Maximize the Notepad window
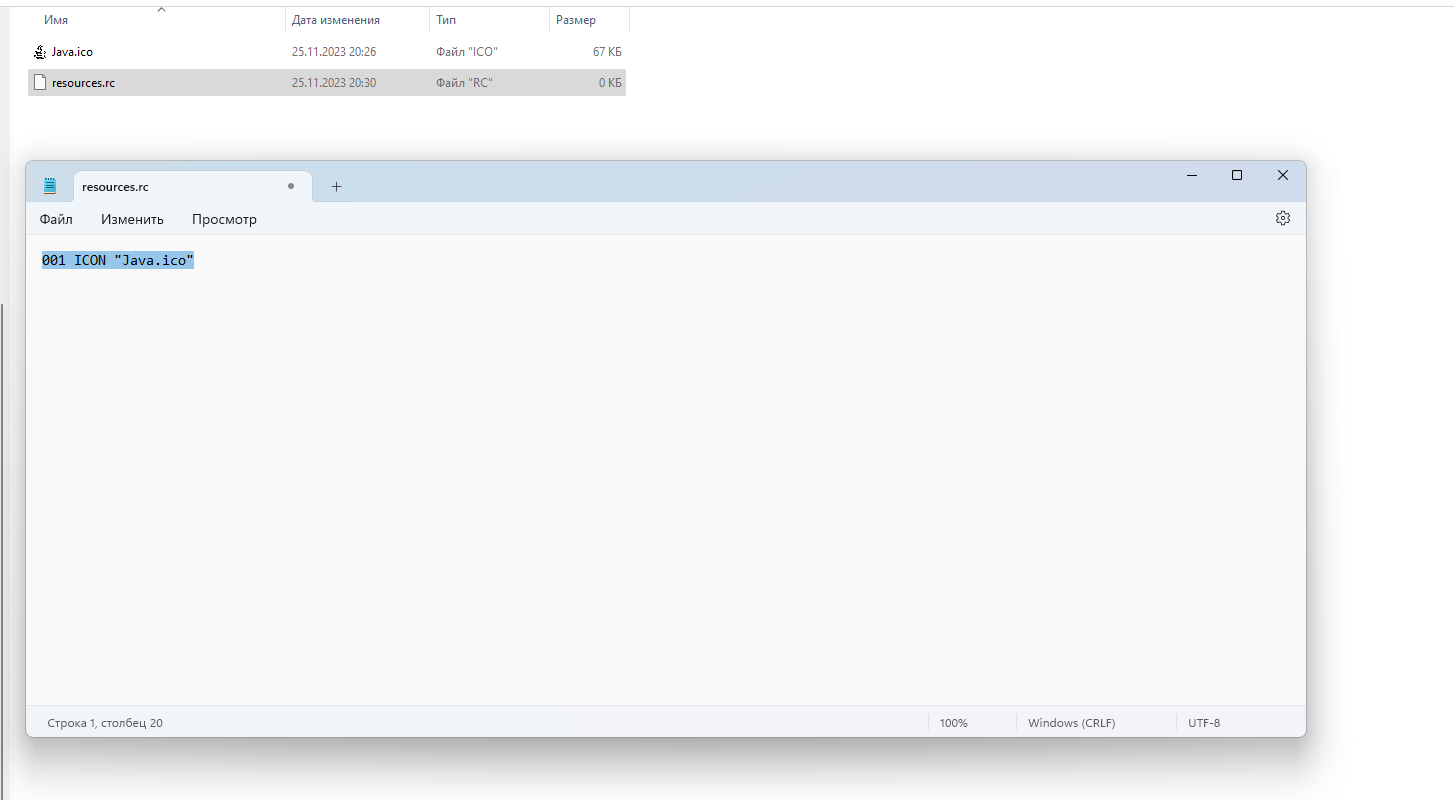This screenshot has height=800, width=1454. click(x=1237, y=175)
